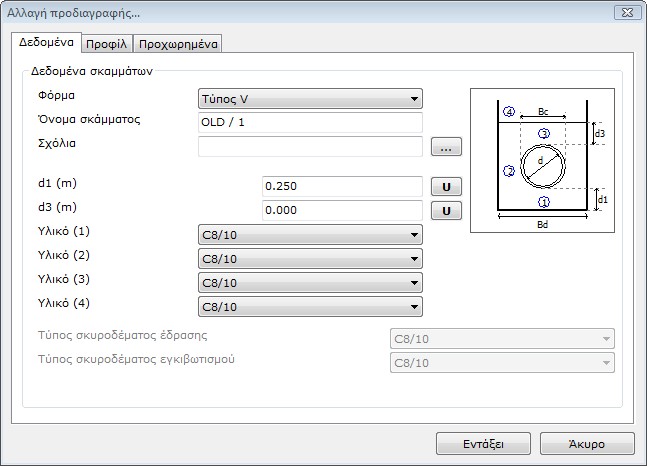Click the Όνομα σκάμματος field with OLD / 1

(x=310, y=122)
